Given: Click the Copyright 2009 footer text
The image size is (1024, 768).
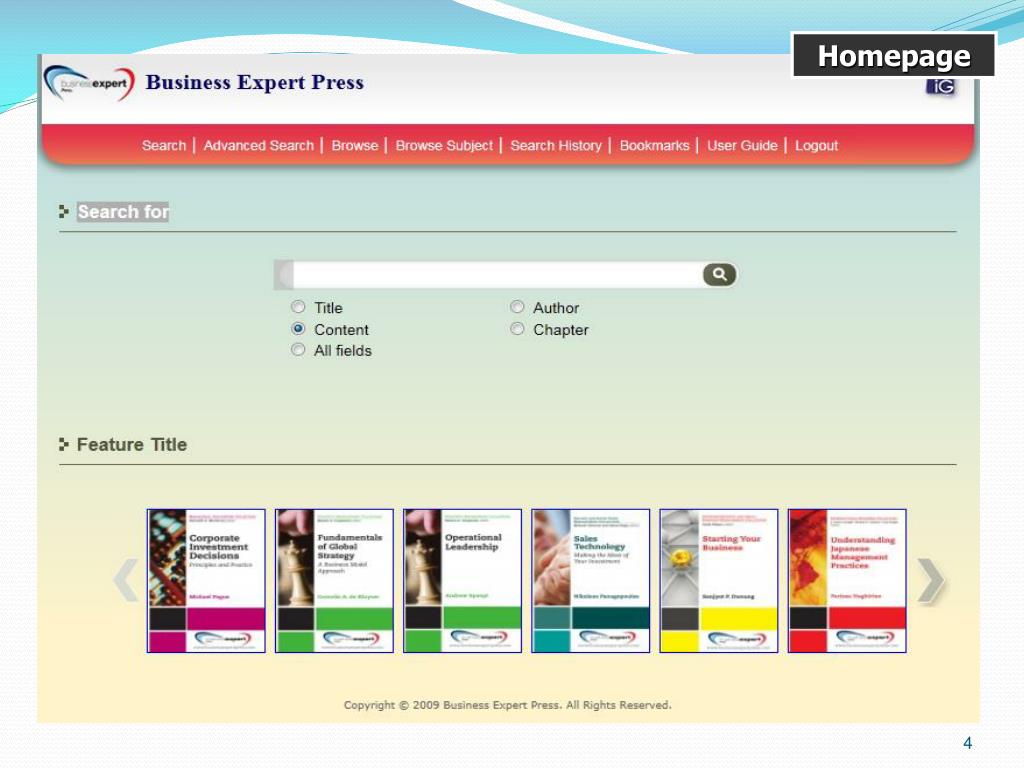Looking at the screenshot, I should click(507, 705).
